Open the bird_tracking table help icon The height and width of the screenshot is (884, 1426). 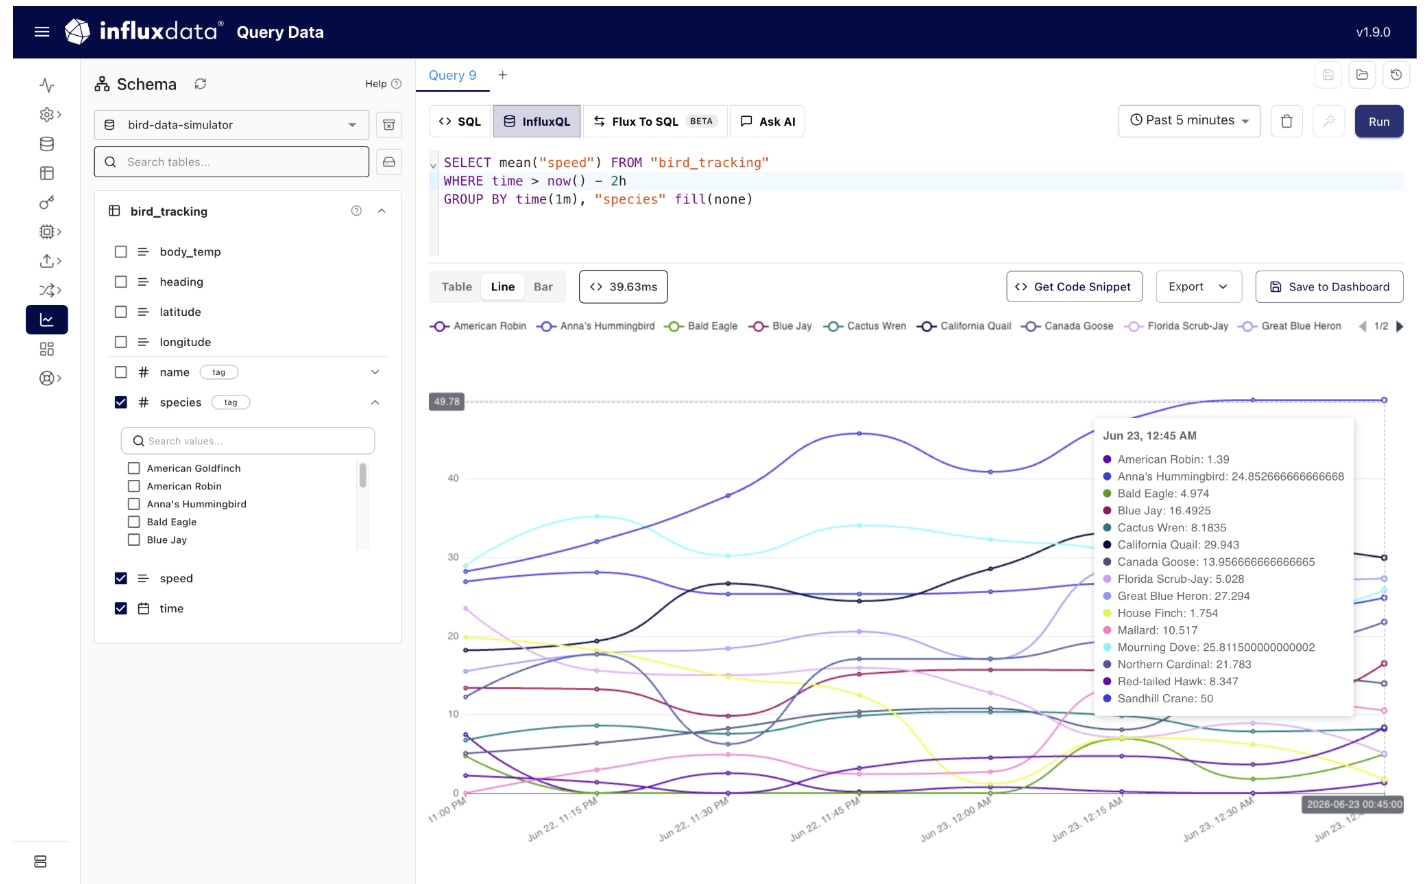pyautogui.click(x=356, y=211)
